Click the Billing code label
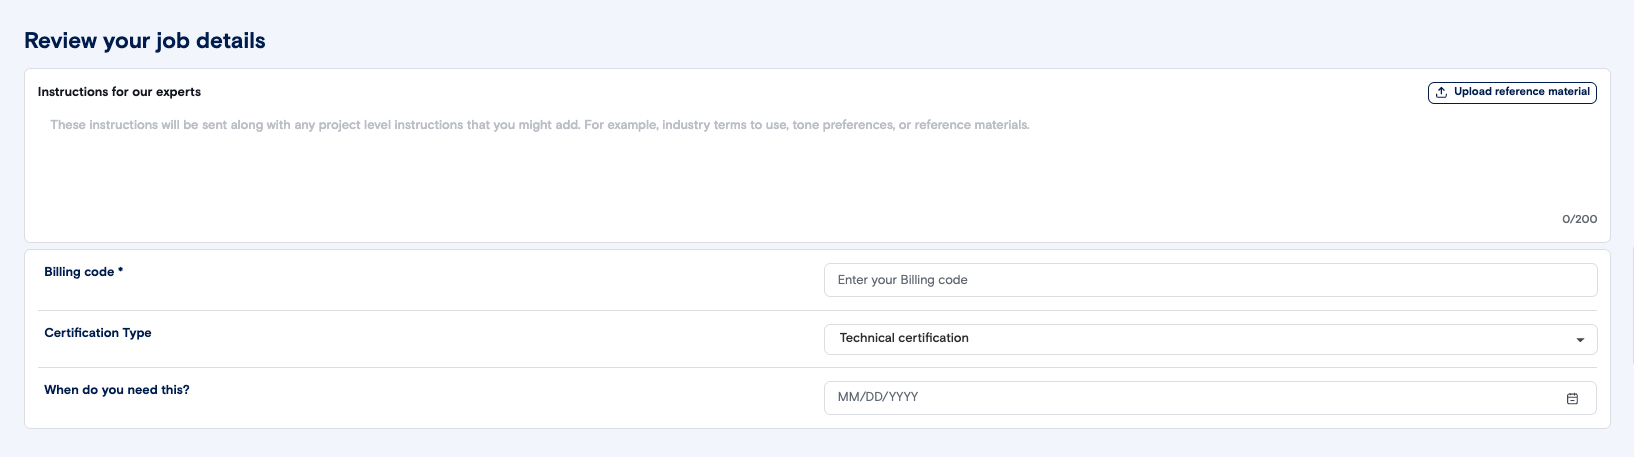Image resolution: width=1634 pixels, height=457 pixels. [79, 272]
